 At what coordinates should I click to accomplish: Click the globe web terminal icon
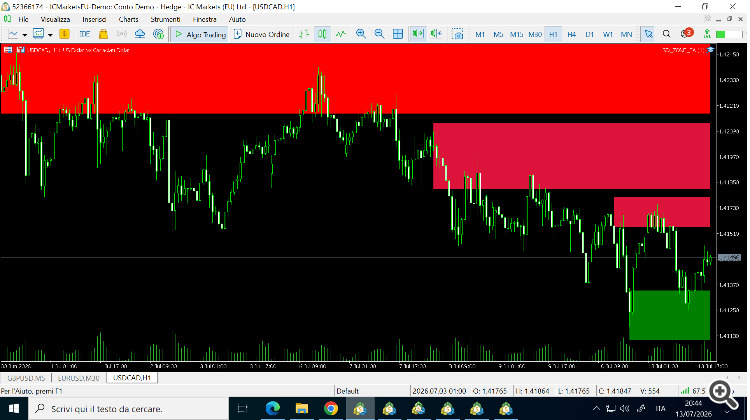(x=158, y=34)
